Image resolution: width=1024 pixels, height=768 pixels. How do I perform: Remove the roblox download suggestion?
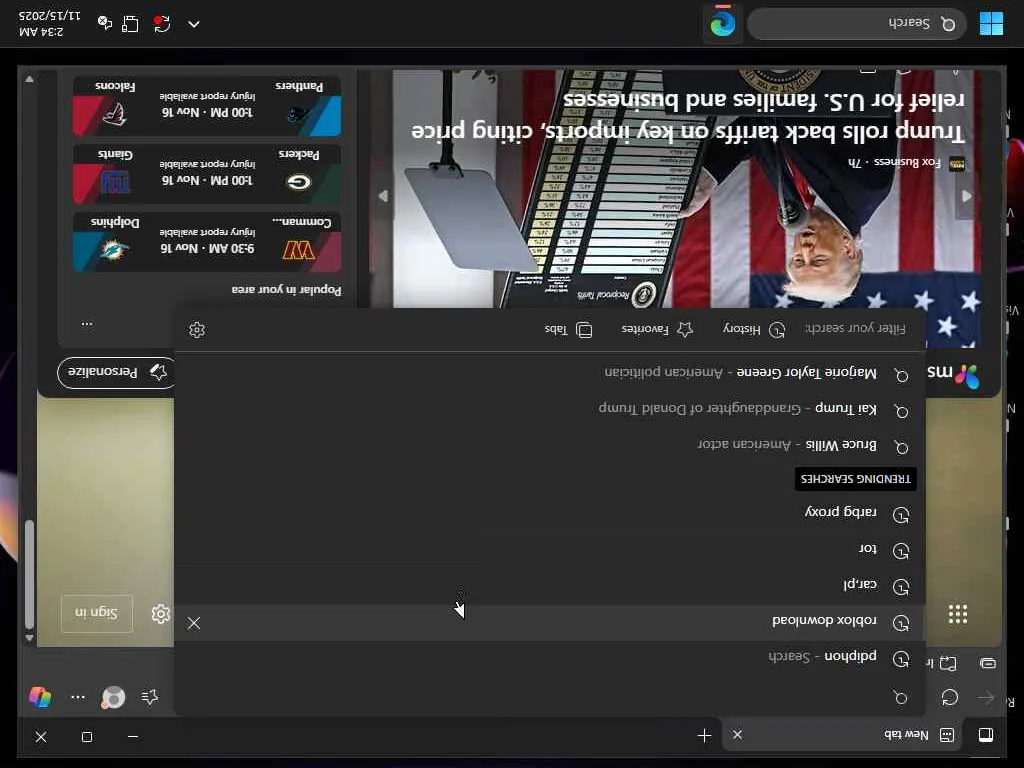click(x=193, y=623)
